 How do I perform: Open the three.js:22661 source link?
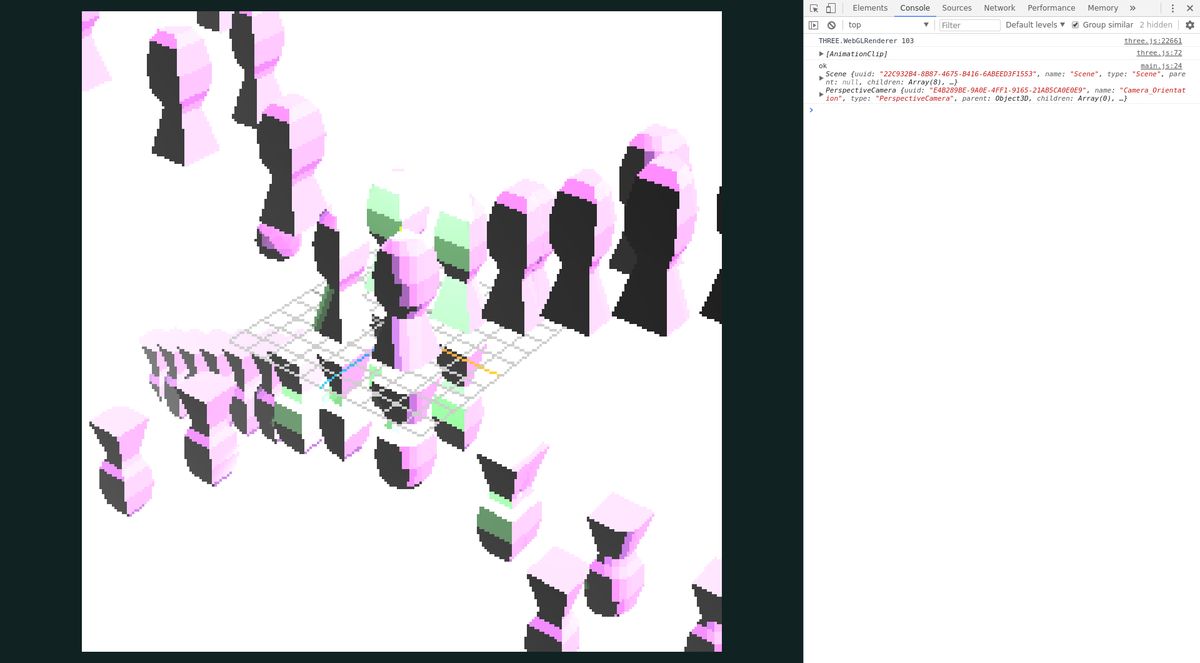point(1152,41)
